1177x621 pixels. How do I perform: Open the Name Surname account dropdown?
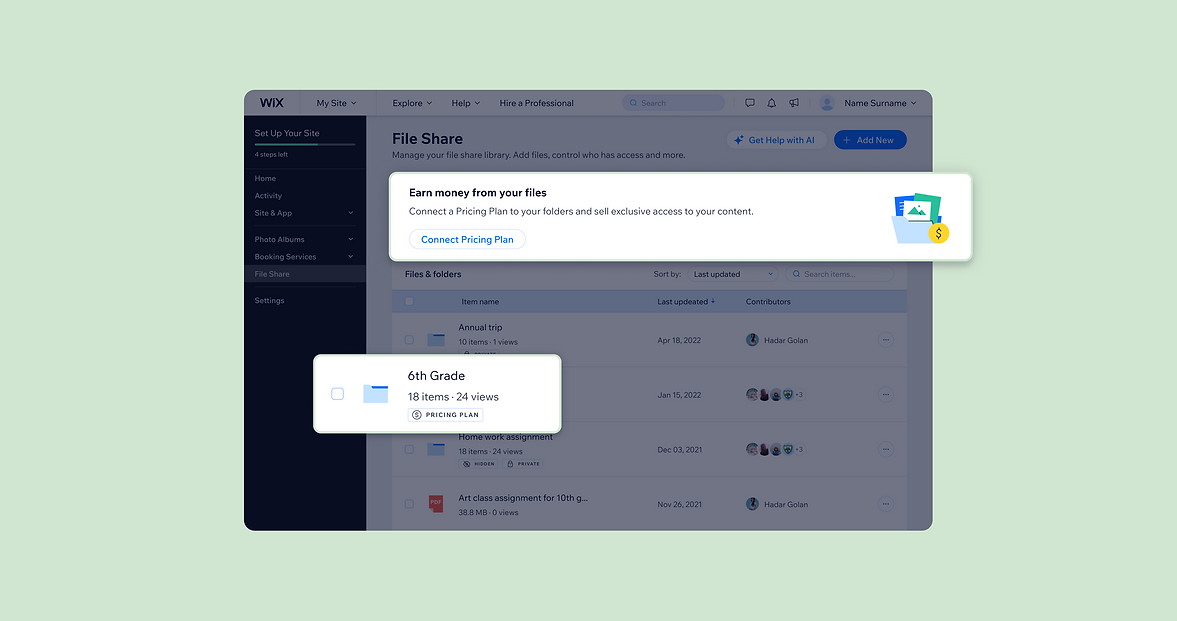coord(880,103)
